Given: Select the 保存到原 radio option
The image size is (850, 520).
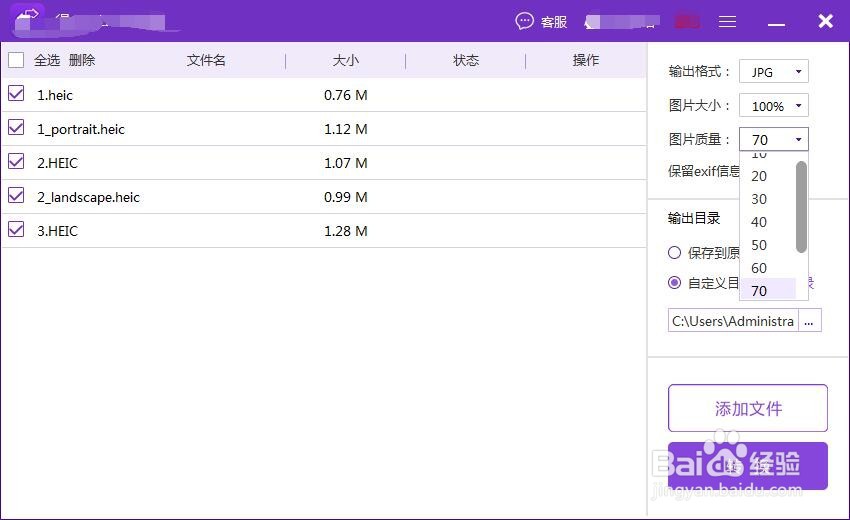Looking at the screenshot, I should [x=674, y=253].
